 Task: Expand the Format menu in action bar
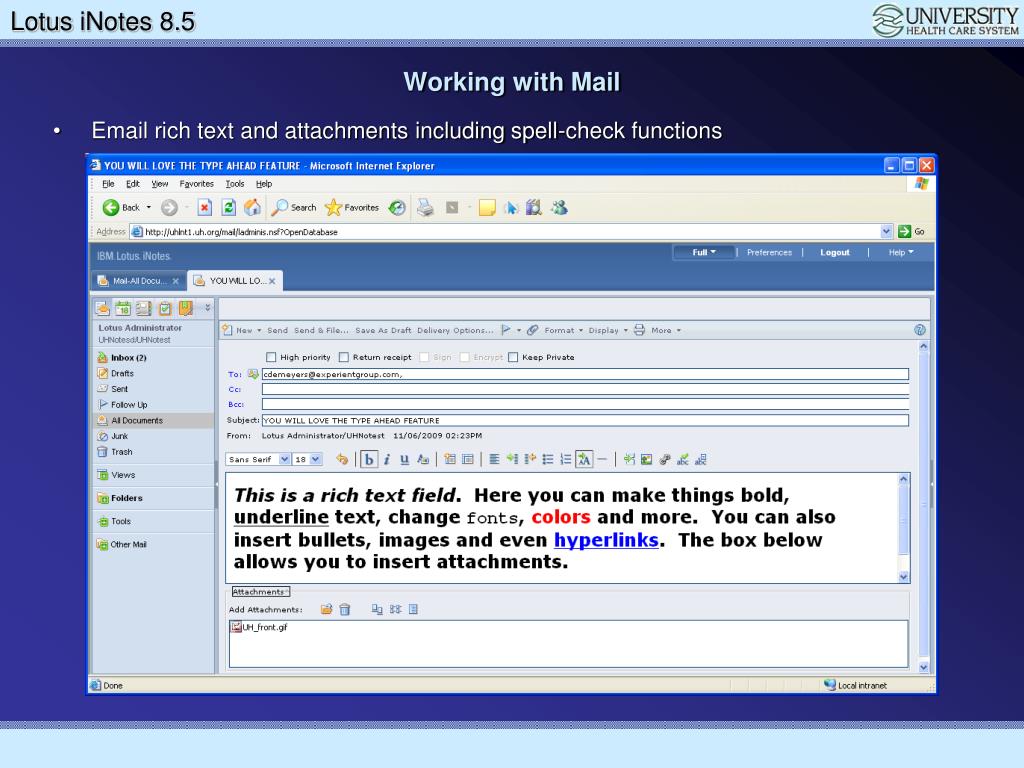point(564,330)
